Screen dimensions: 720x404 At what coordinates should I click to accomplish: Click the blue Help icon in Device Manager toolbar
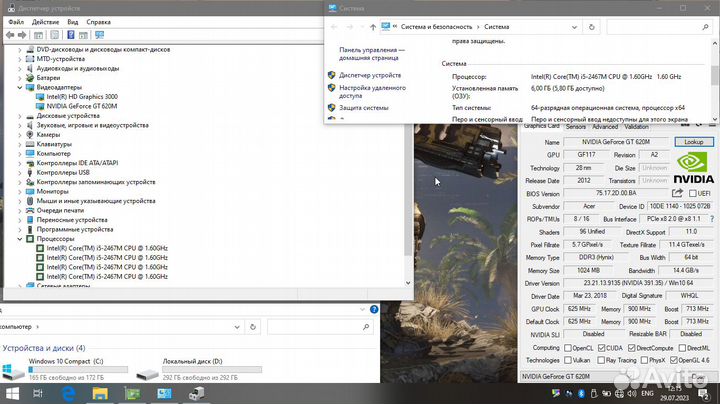pos(71,35)
